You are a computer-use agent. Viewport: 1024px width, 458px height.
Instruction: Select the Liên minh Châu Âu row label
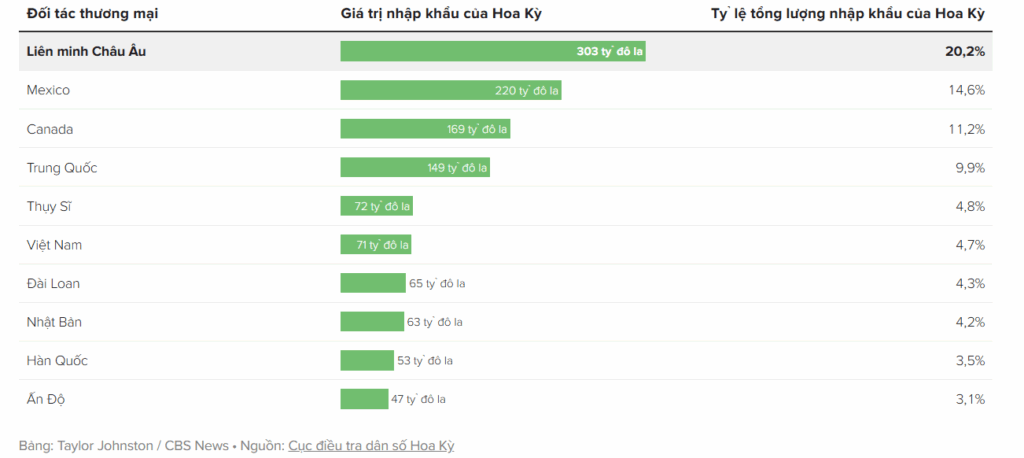(x=86, y=51)
